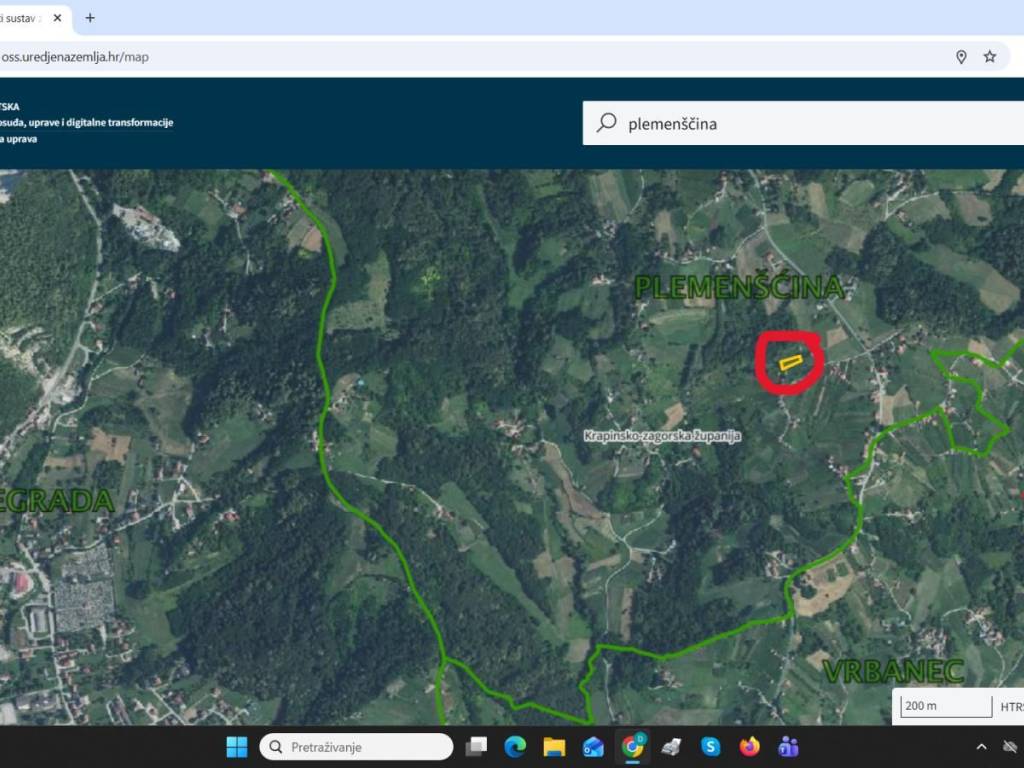Image resolution: width=1024 pixels, height=768 pixels.
Task: Open Skype from the taskbar
Action: 710,747
